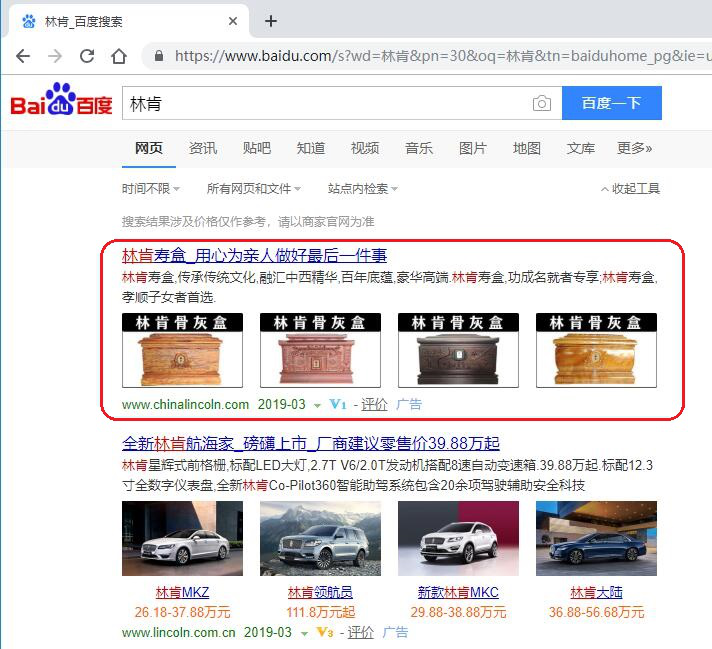Open a new browser tab
This screenshot has width=712, height=649.
point(271,21)
